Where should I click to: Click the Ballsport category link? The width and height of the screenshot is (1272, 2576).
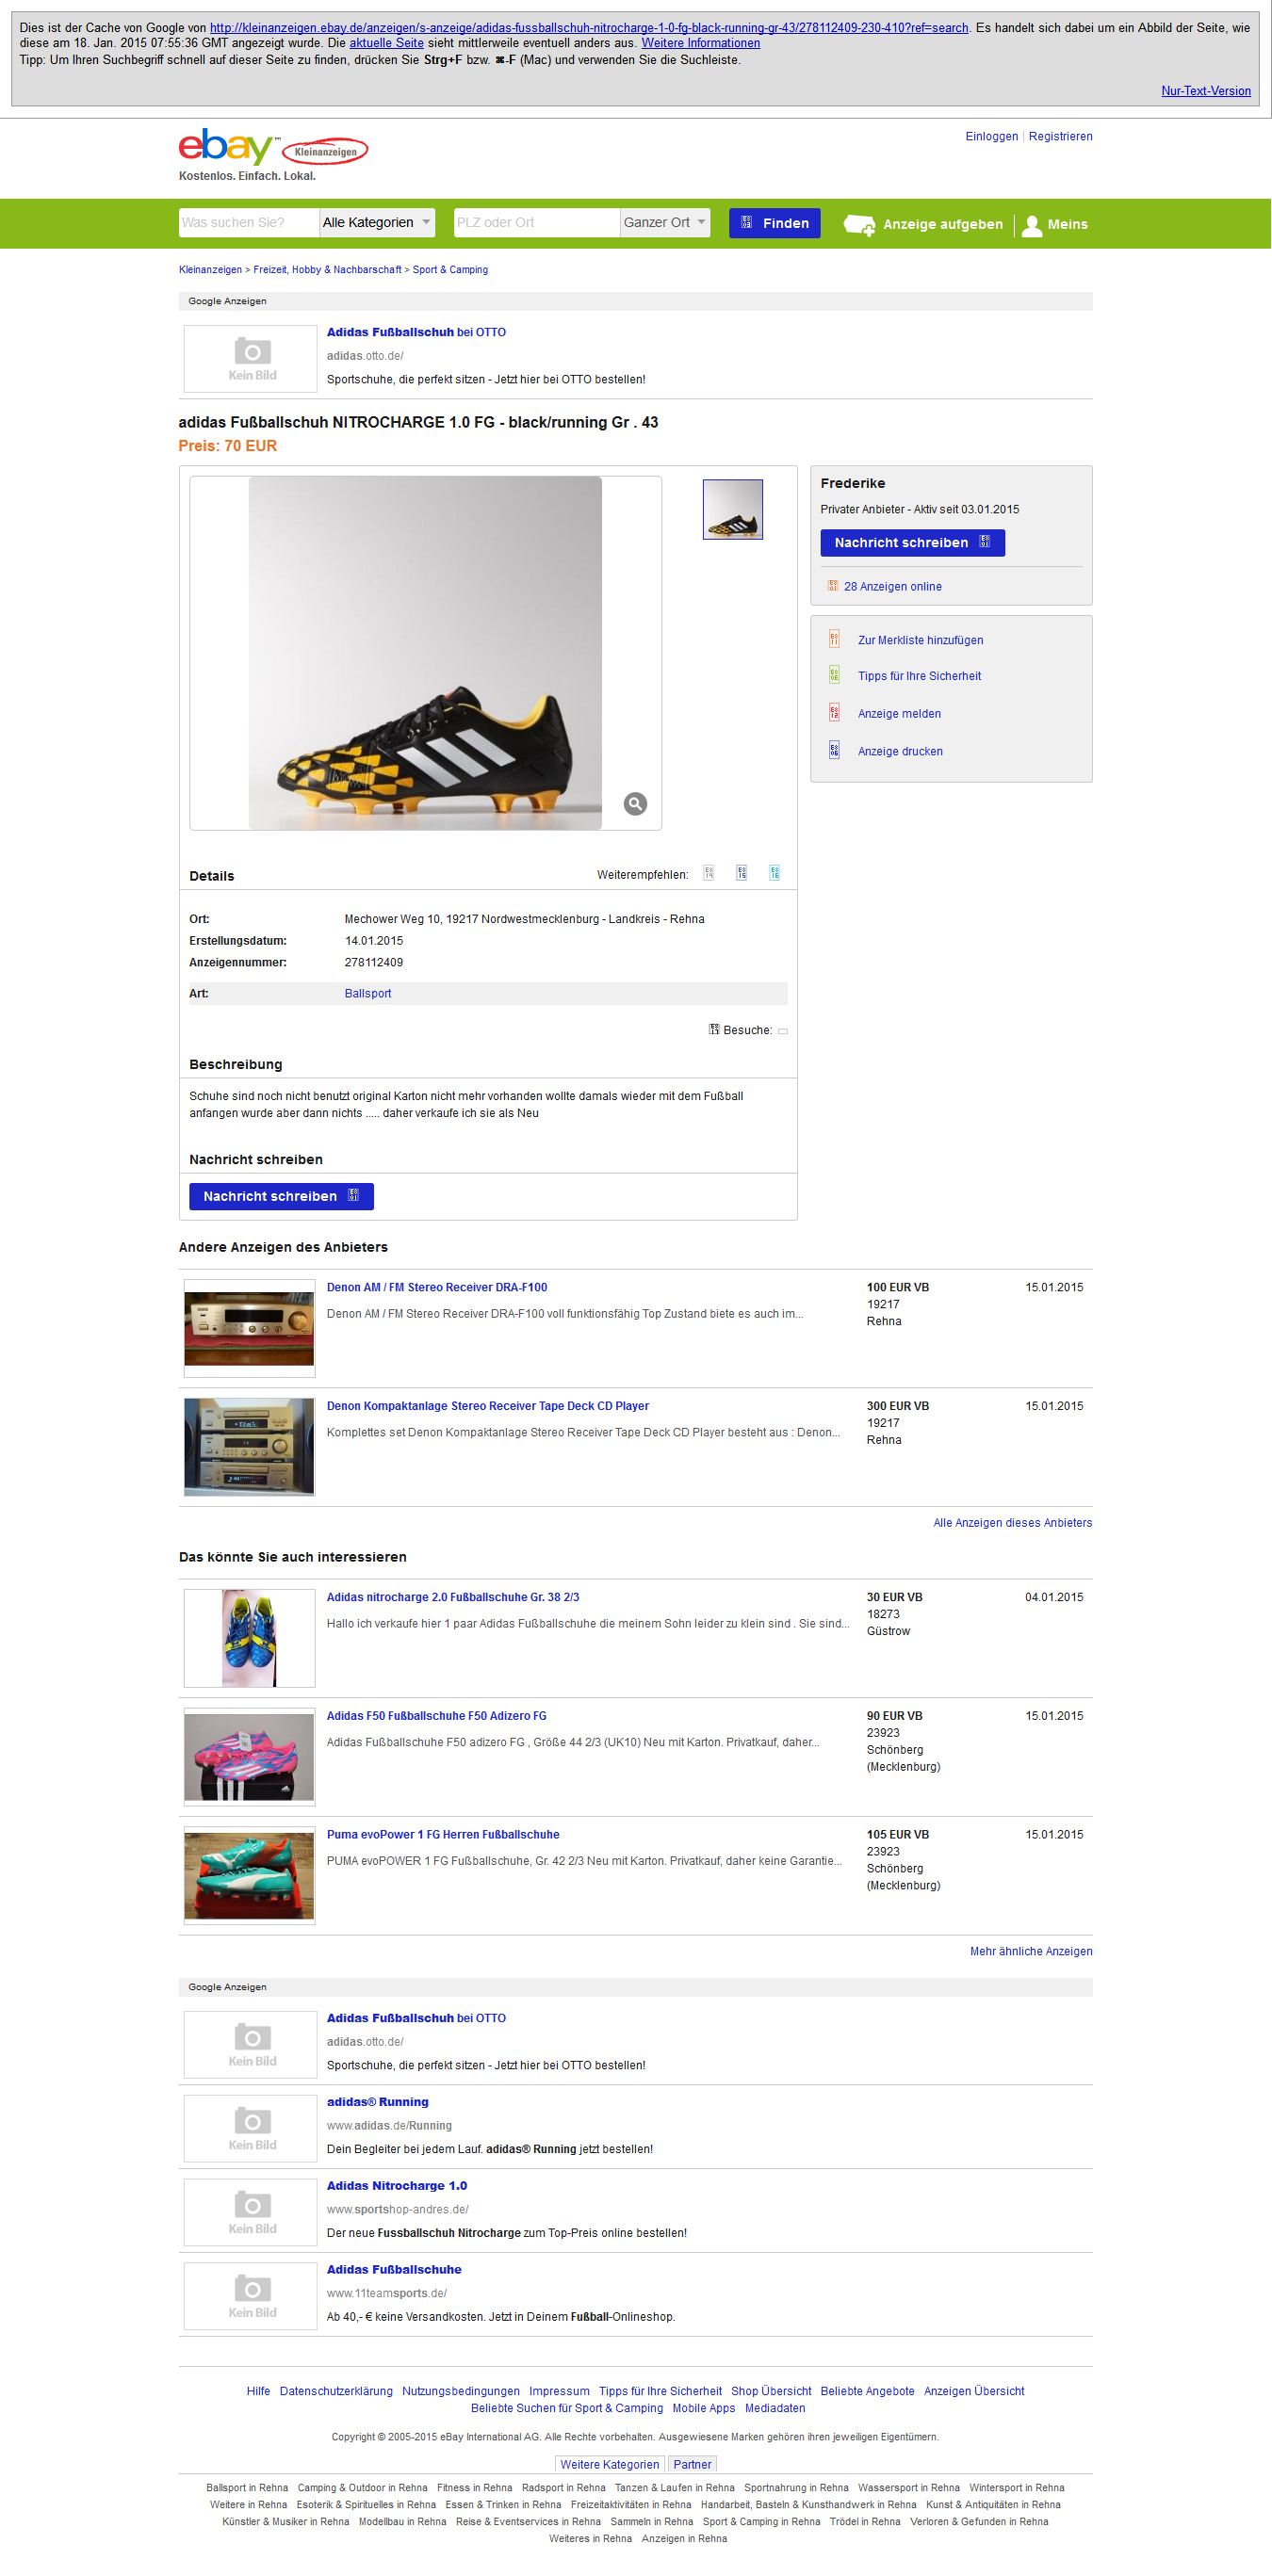(368, 993)
